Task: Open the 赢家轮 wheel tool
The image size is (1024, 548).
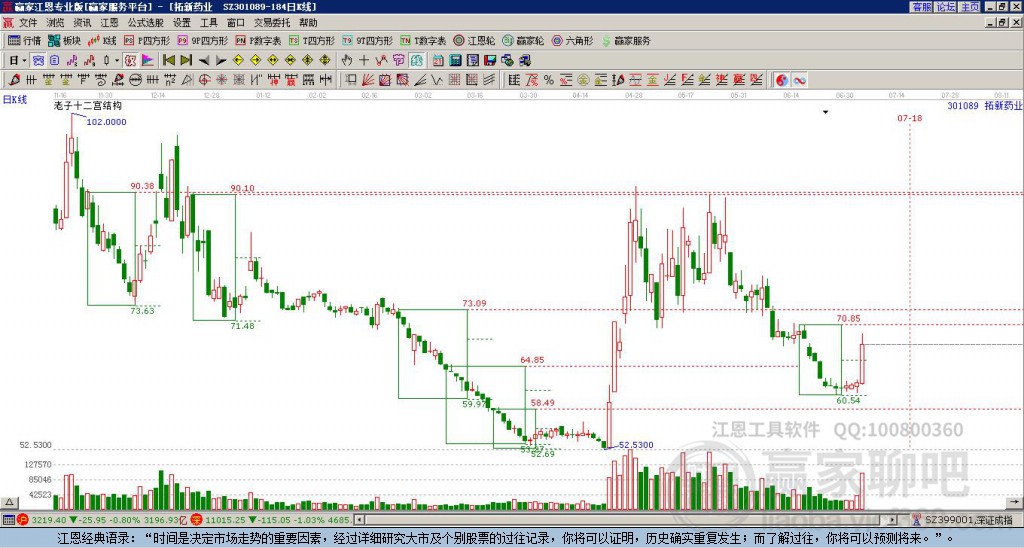Action: point(523,40)
